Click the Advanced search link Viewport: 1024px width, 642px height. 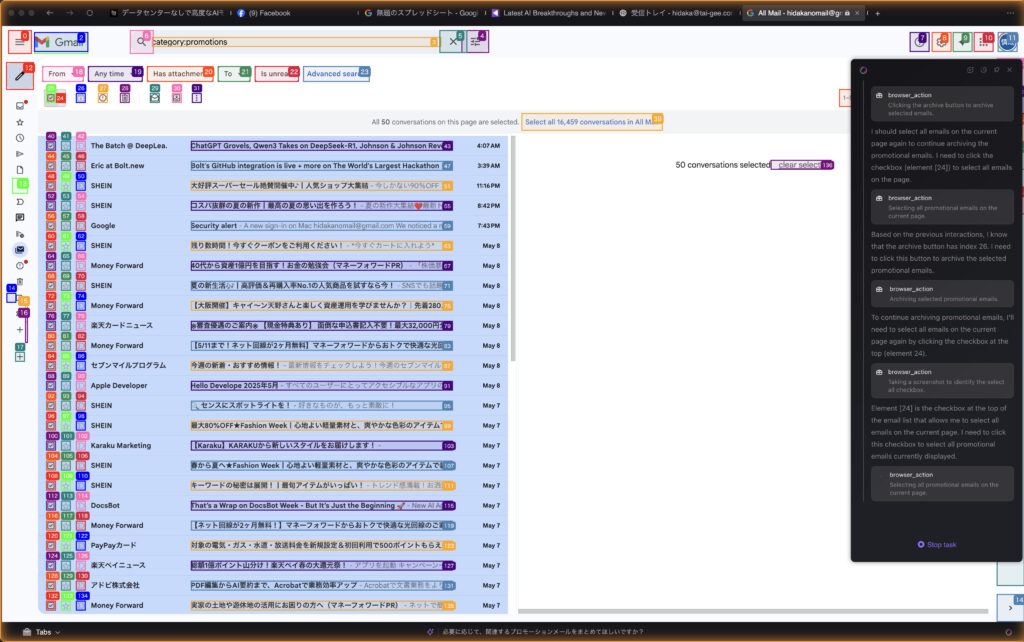click(x=336, y=74)
